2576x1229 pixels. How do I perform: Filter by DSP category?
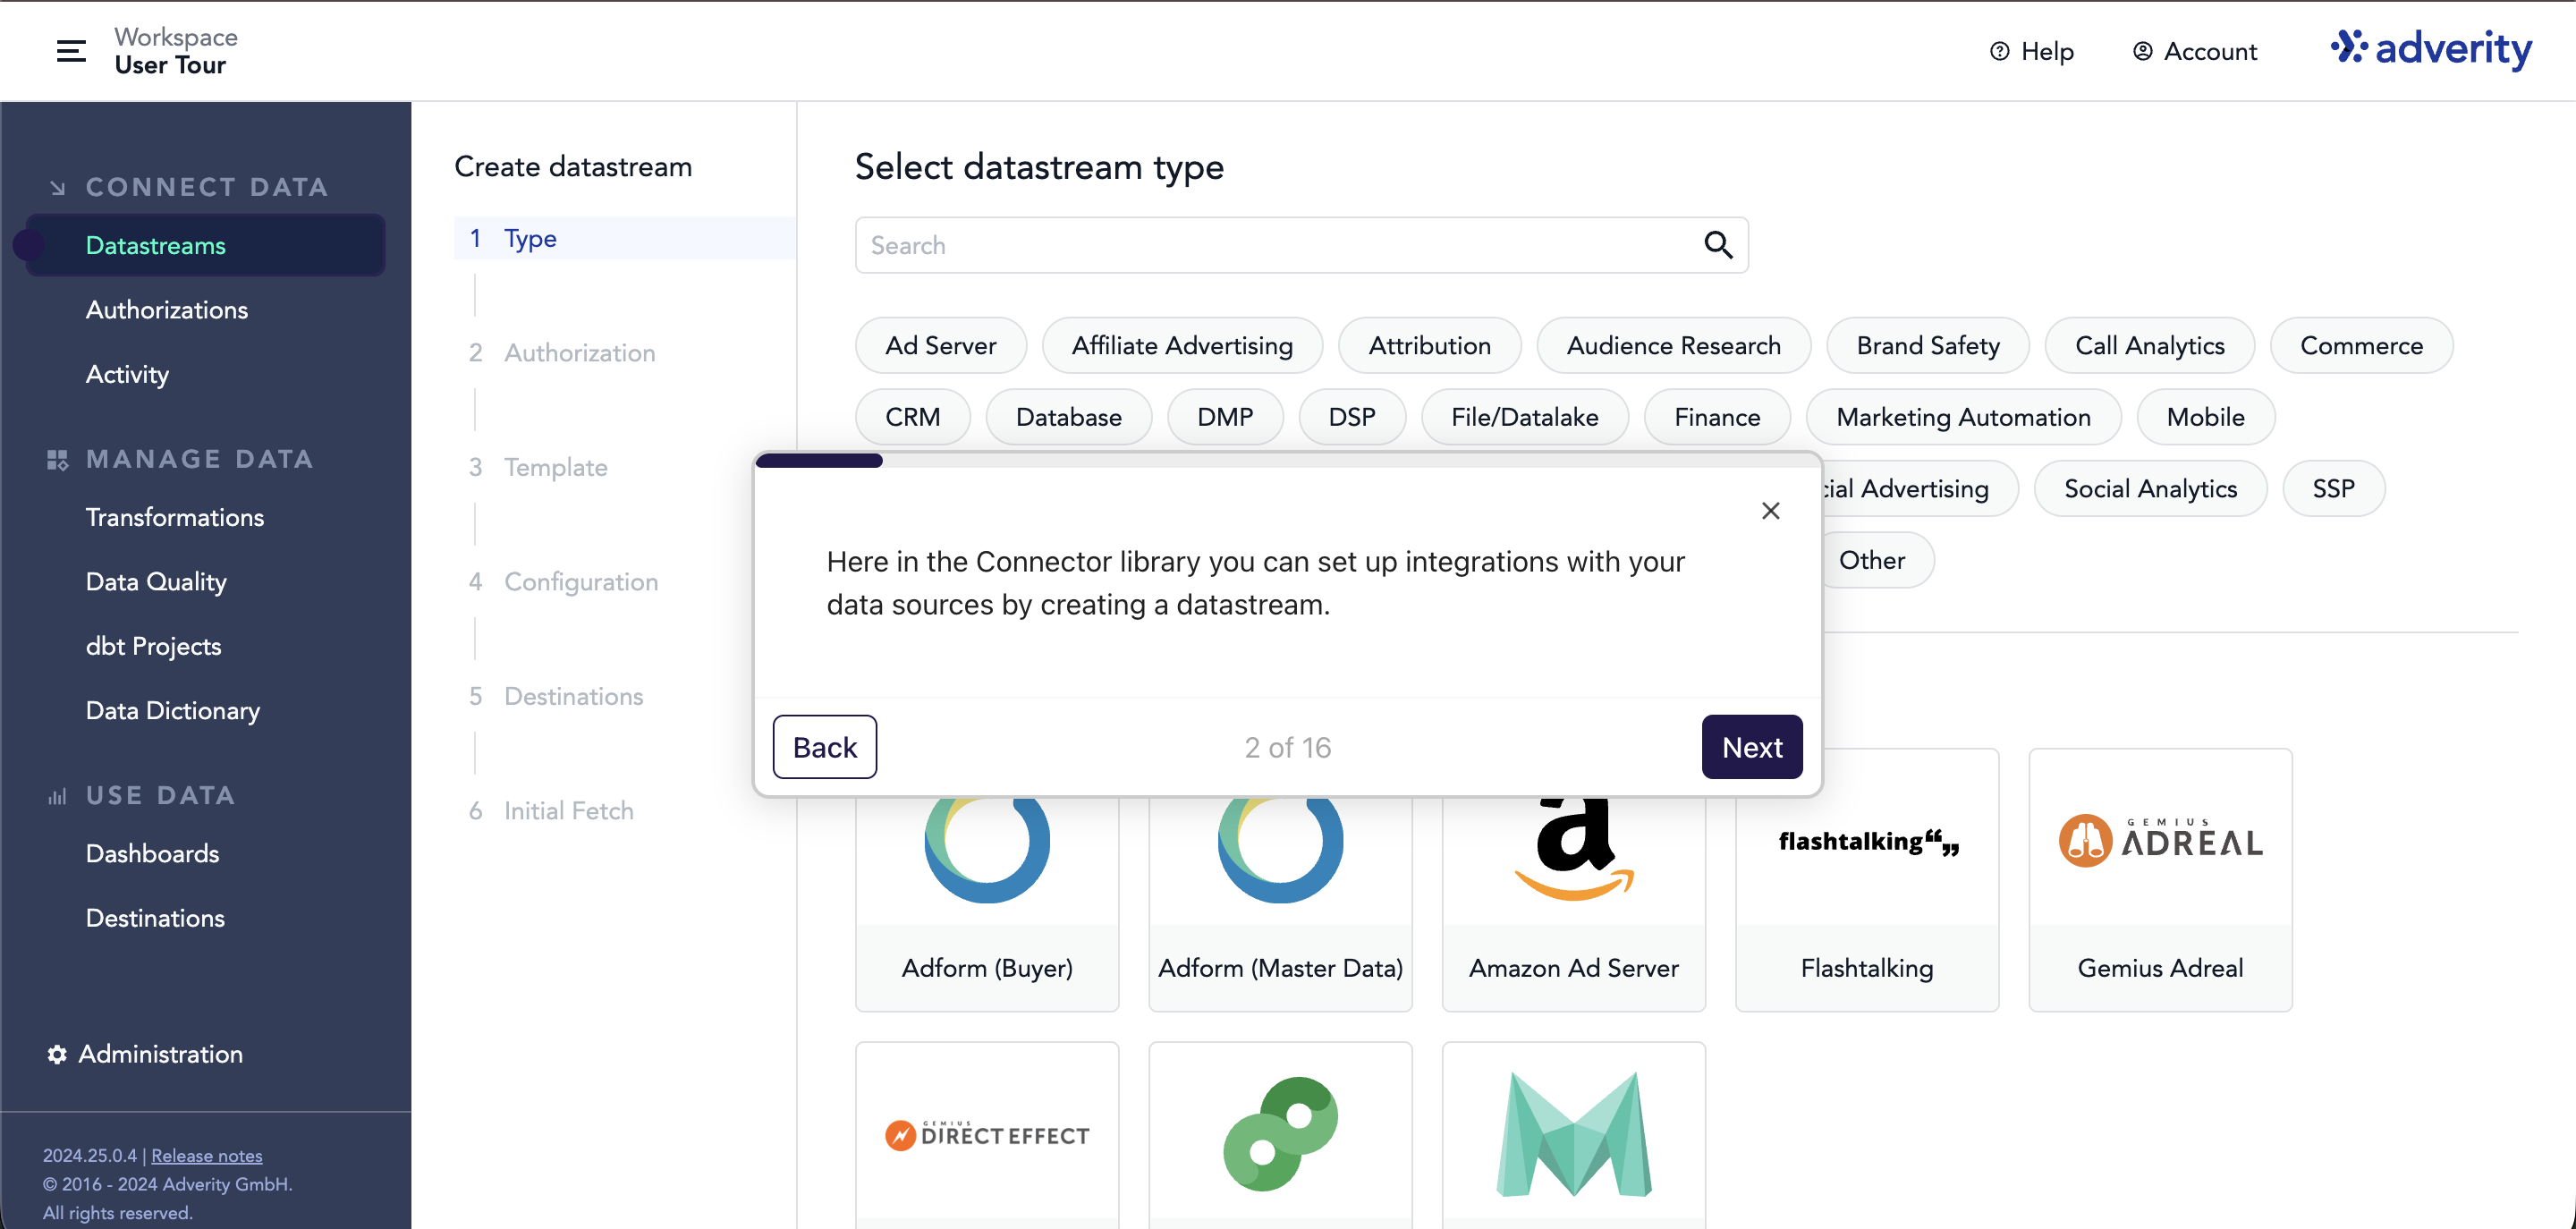1352,417
